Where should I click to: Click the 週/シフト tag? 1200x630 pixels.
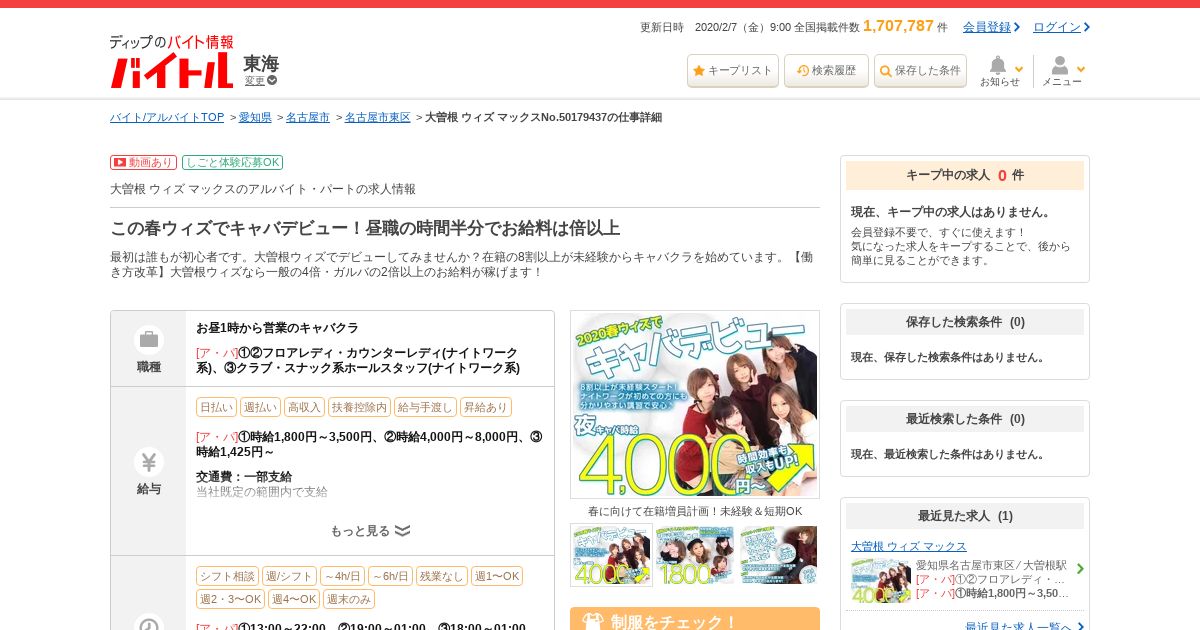(289, 576)
